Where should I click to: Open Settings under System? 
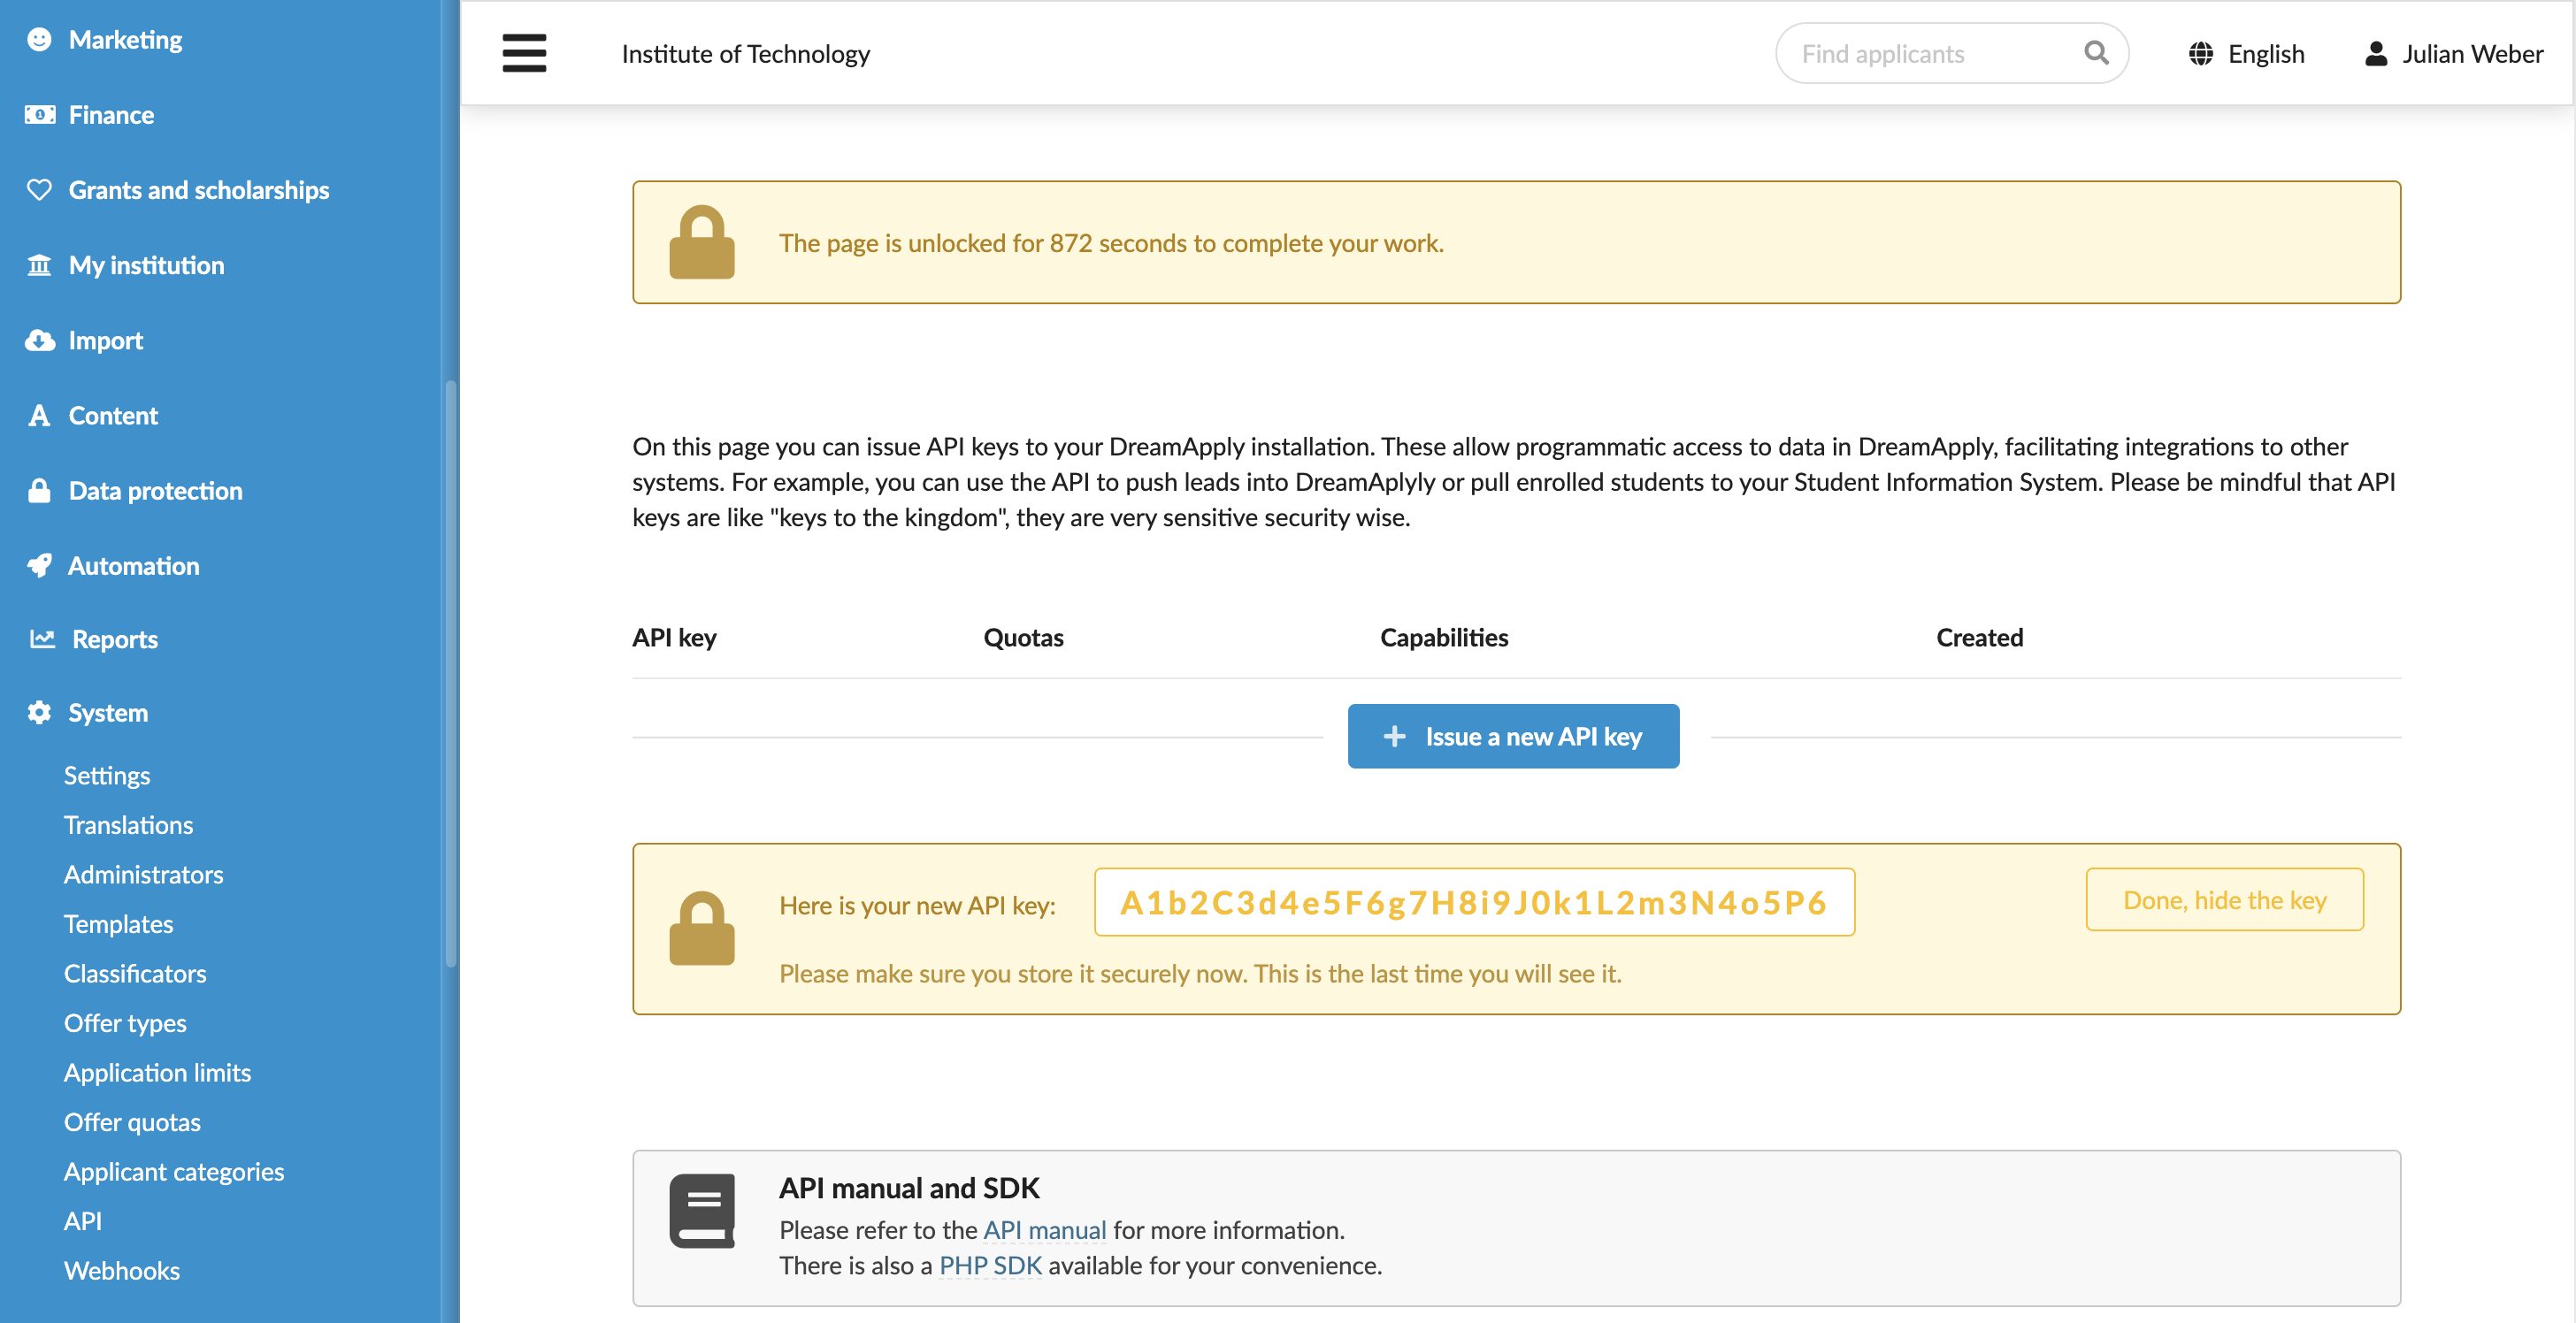tap(107, 775)
